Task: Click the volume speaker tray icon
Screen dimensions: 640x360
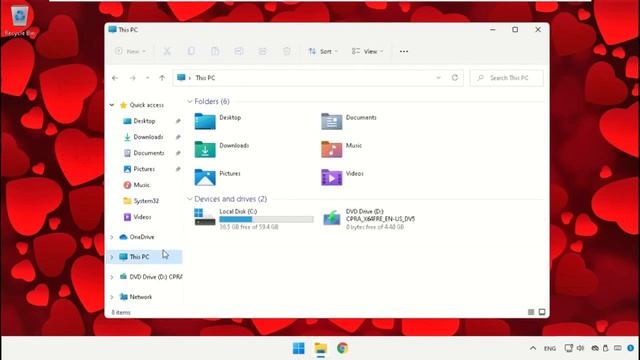Action: pos(580,348)
